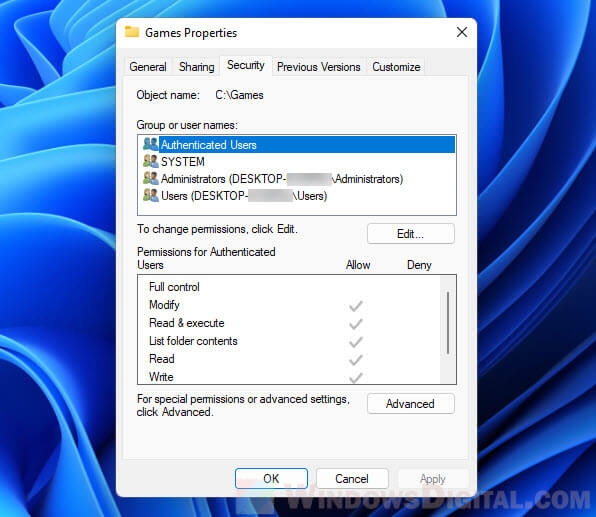596x517 pixels.
Task: Click the Allow column header
Action: pos(358,265)
